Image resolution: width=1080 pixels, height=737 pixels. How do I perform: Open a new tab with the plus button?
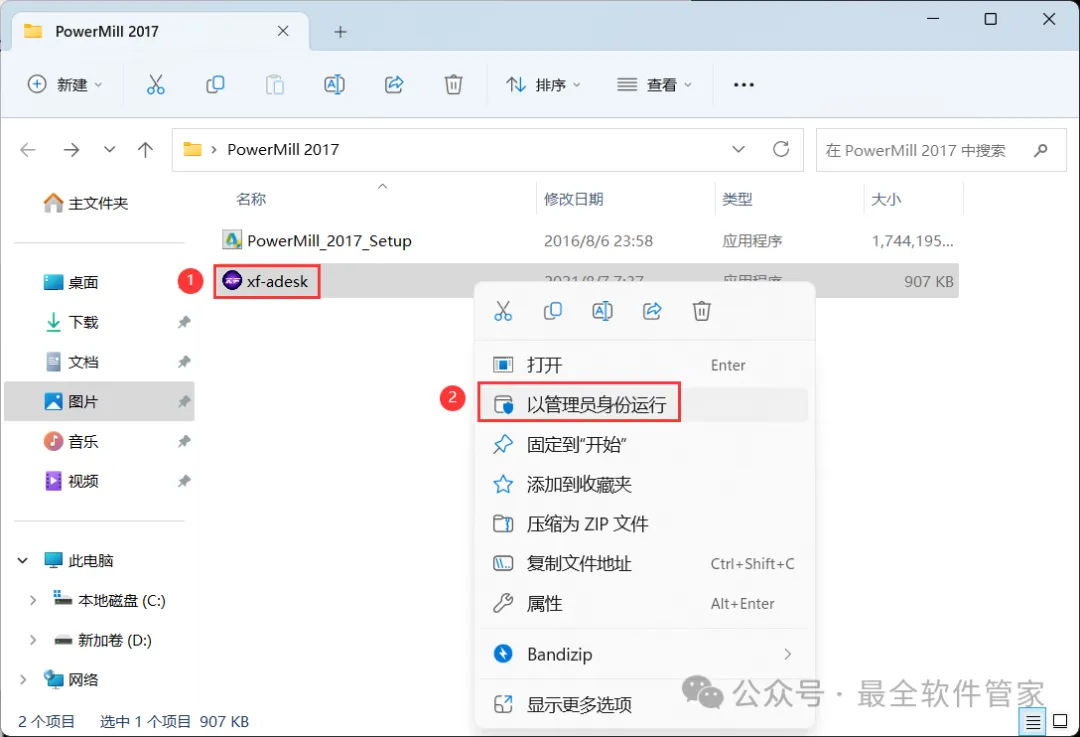point(340,32)
